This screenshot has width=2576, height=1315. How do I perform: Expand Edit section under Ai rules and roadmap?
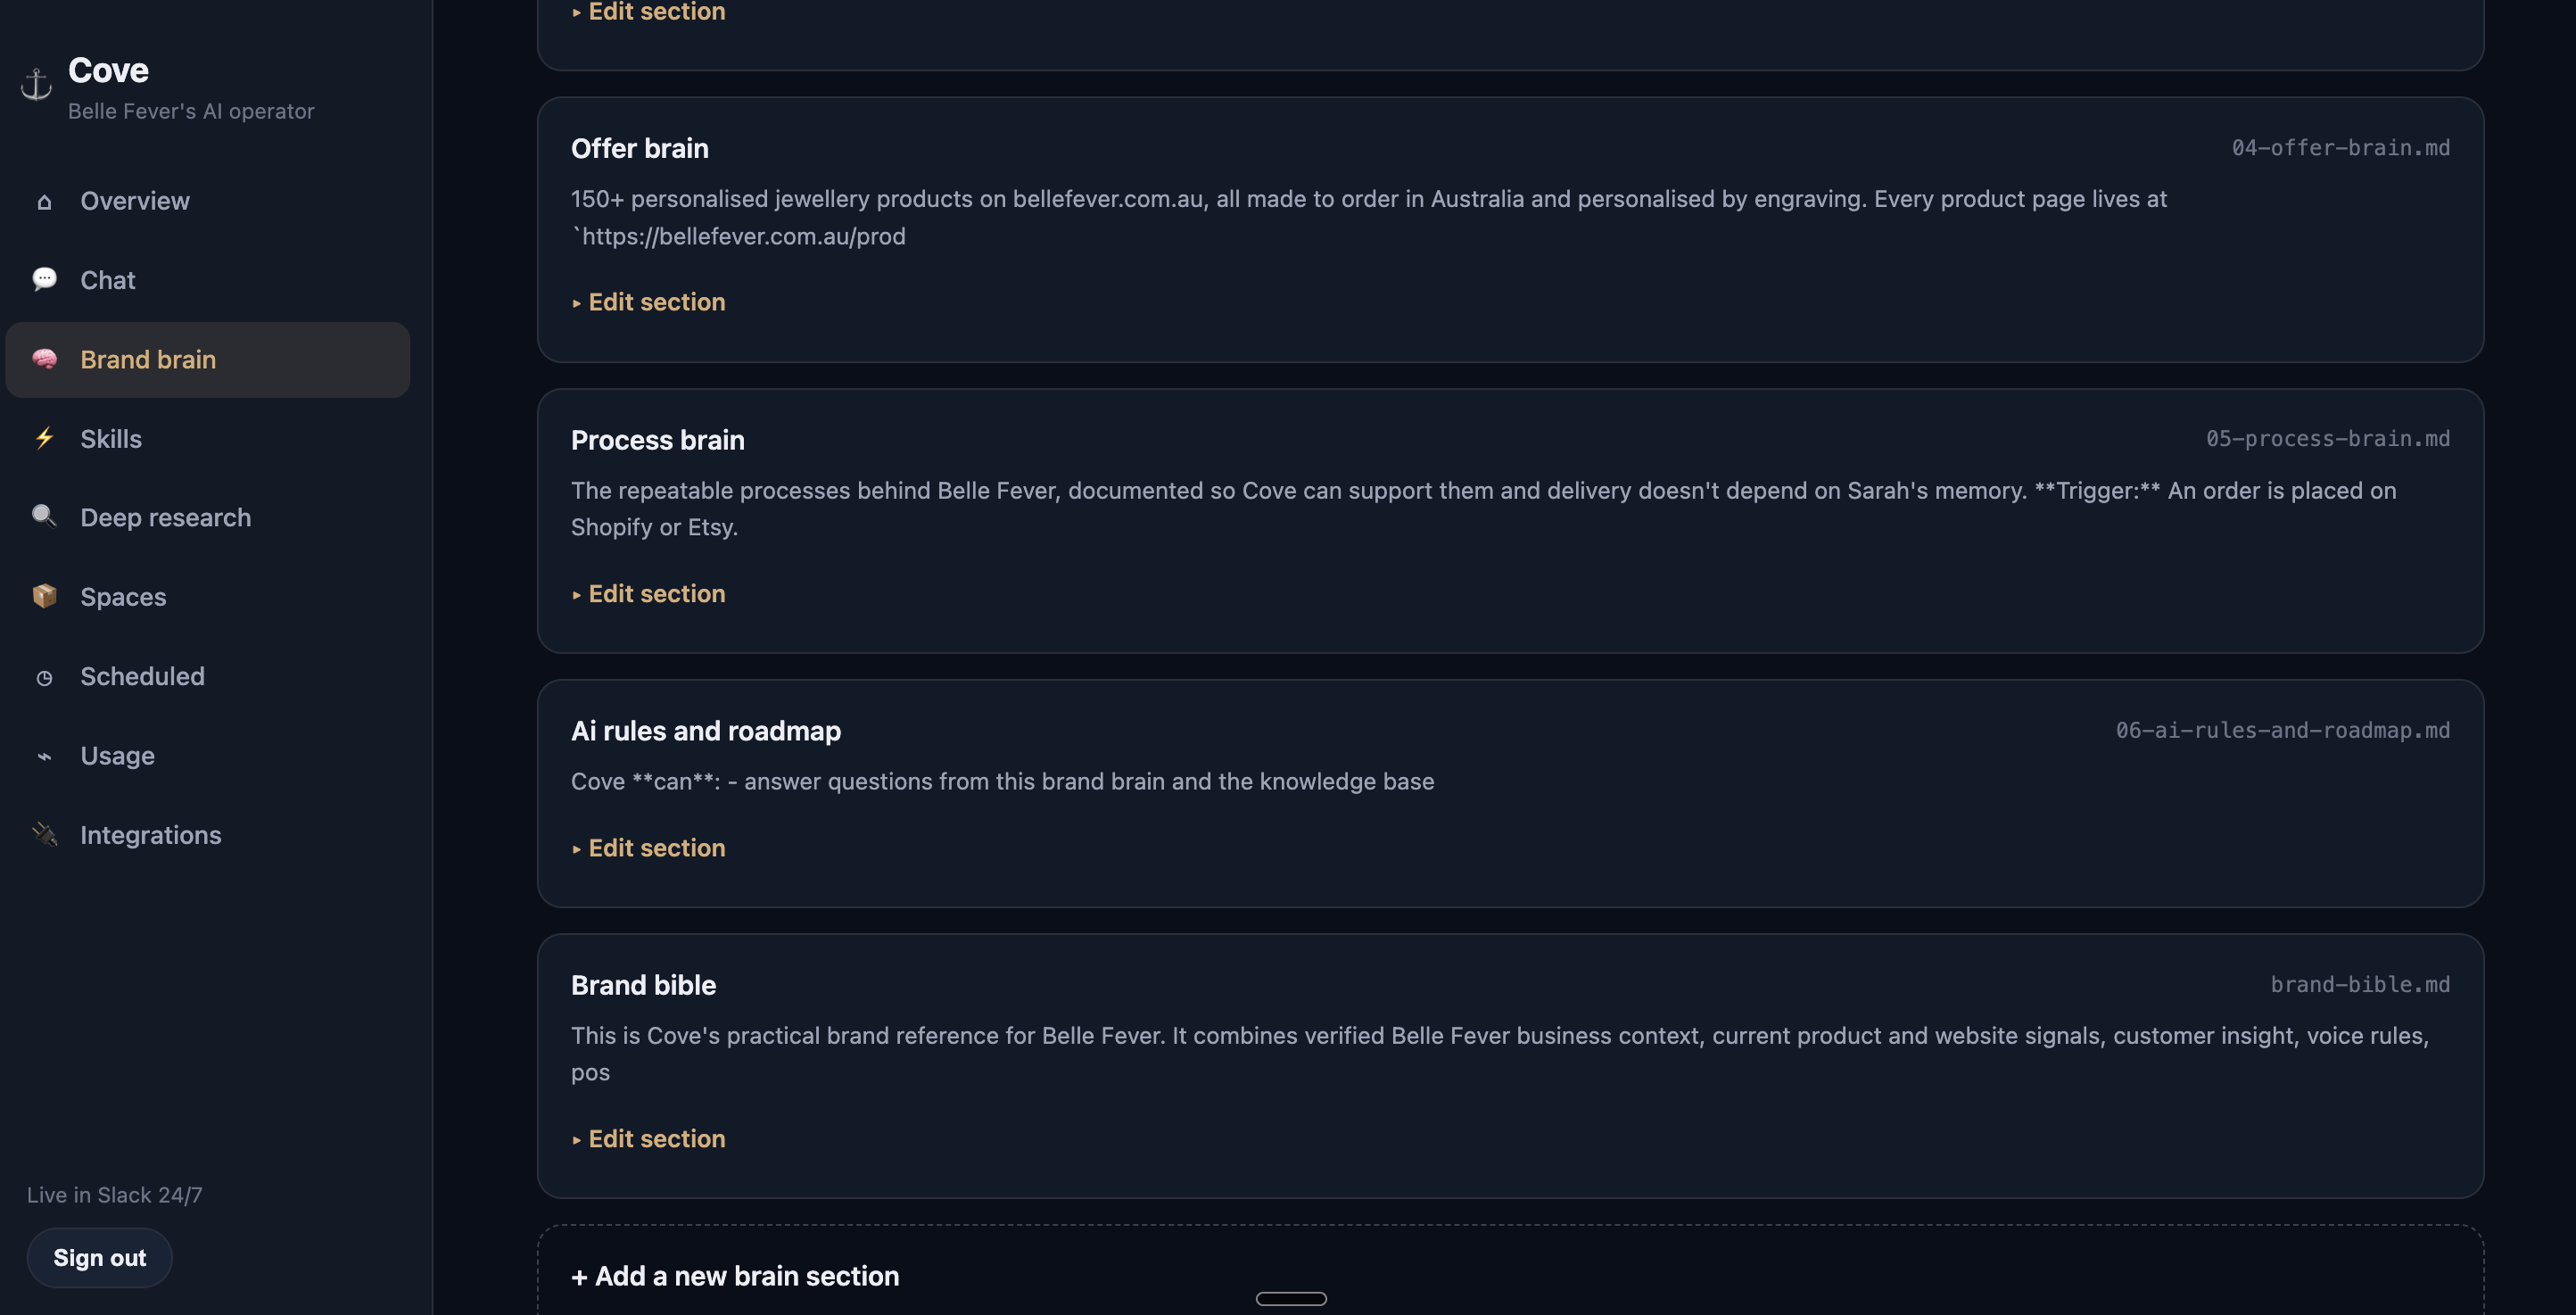tap(648, 848)
